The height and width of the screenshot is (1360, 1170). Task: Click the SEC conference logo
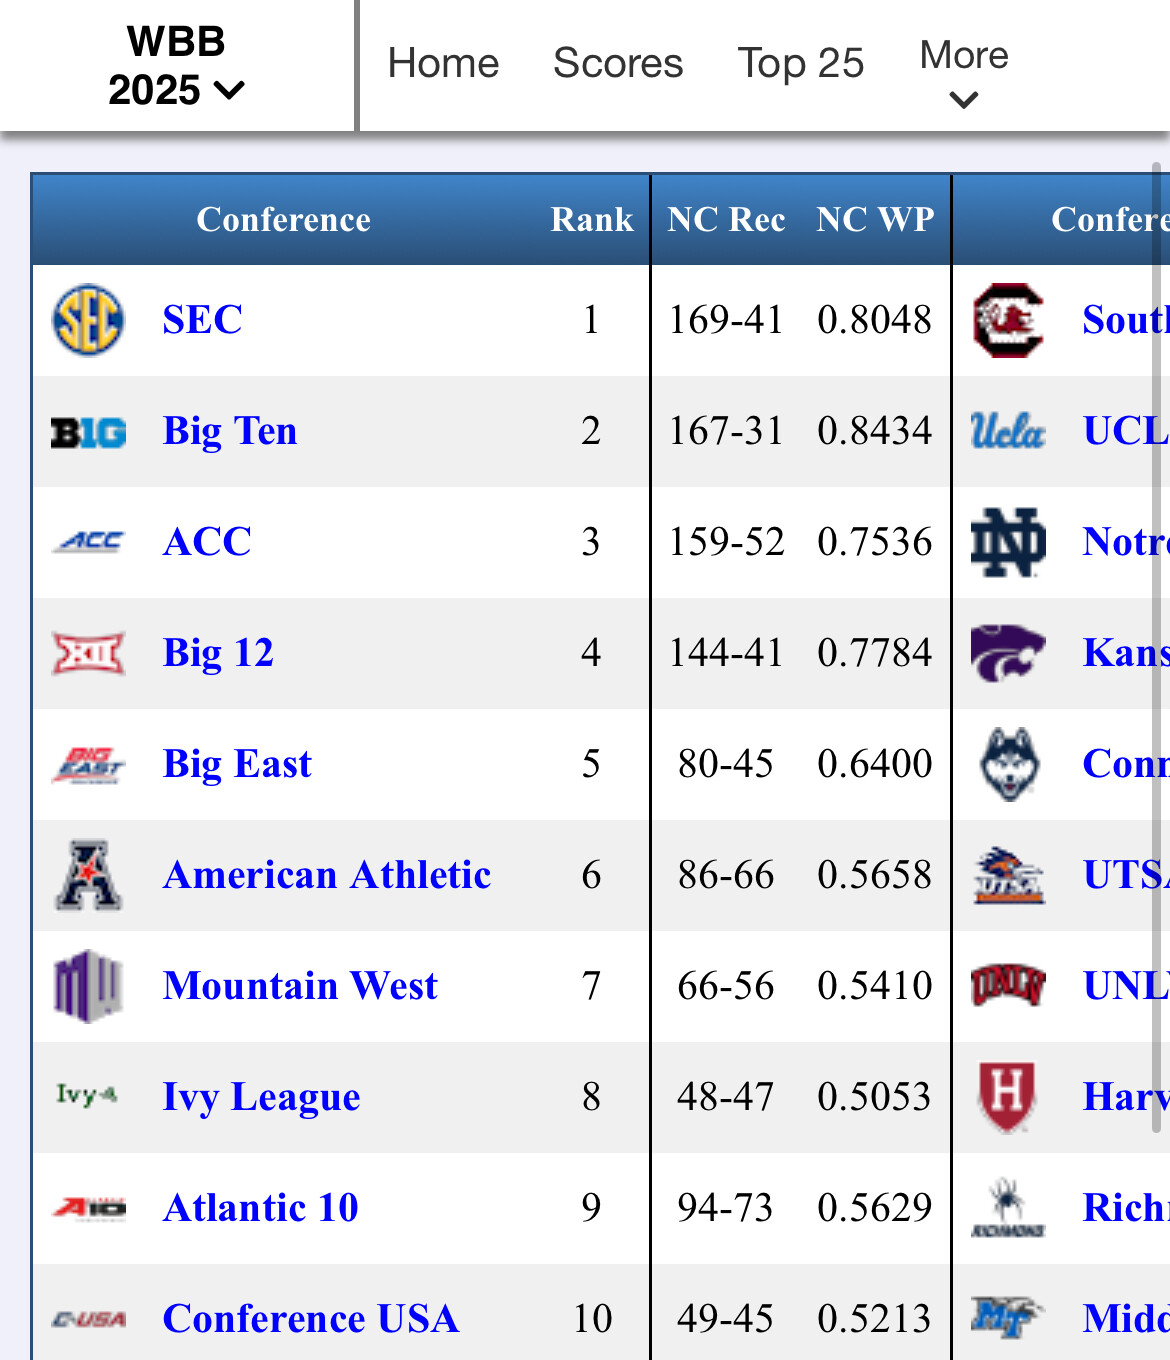(88, 320)
